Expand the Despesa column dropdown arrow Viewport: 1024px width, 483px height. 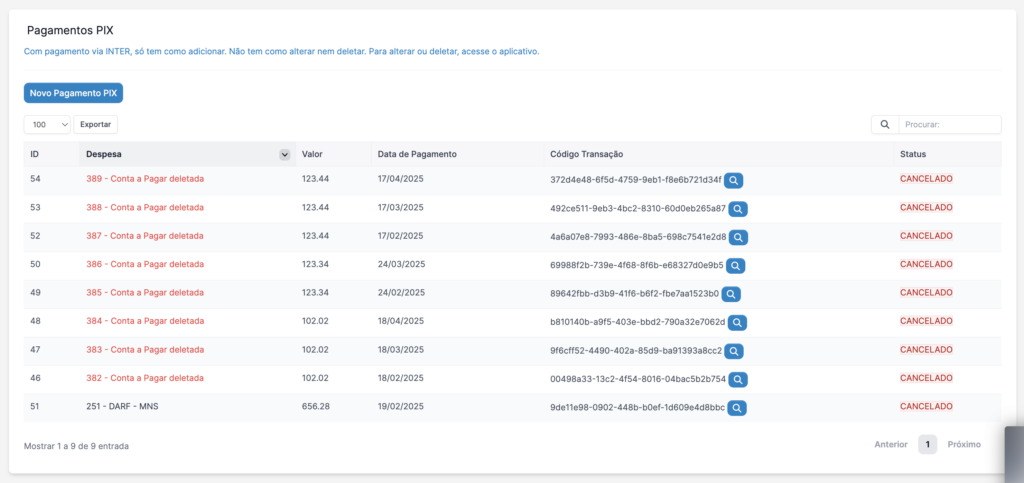click(284, 155)
